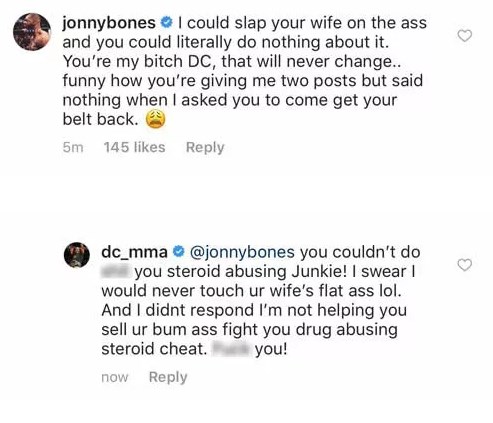Image resolution: width=493 pixels, height=423 pixels.
Task: Reply to the jonnybones comment
Action: 205,148
